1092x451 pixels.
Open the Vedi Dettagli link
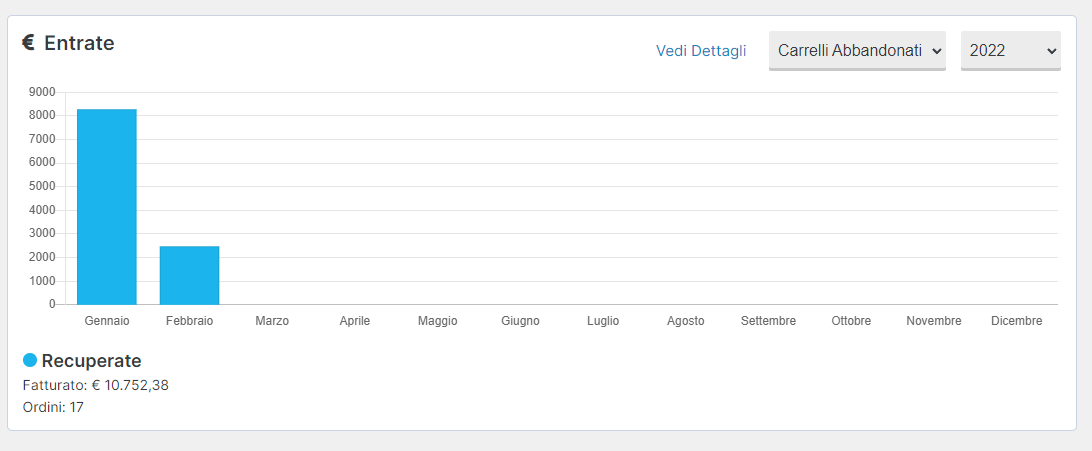tap(701, 51)
